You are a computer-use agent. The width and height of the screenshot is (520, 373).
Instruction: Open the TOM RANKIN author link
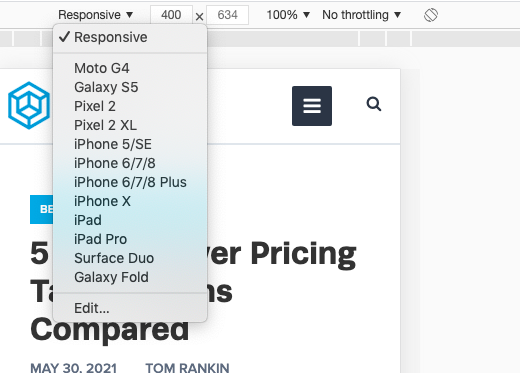187,368
